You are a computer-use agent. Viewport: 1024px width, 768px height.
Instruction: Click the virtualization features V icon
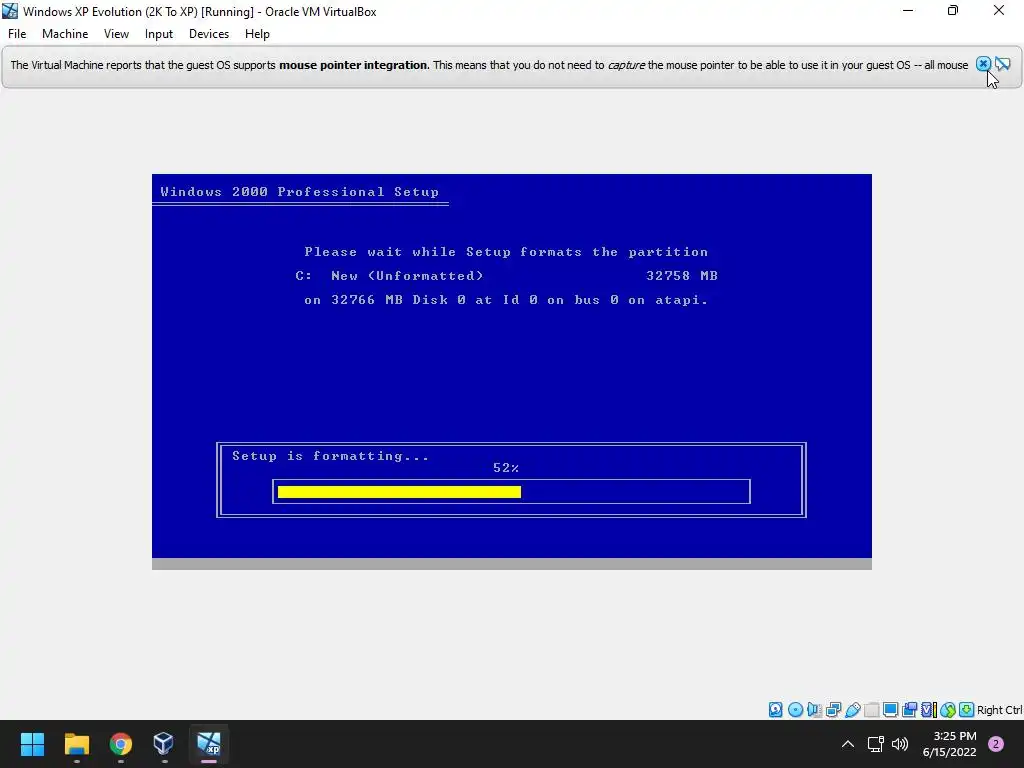tap(929, 710)
